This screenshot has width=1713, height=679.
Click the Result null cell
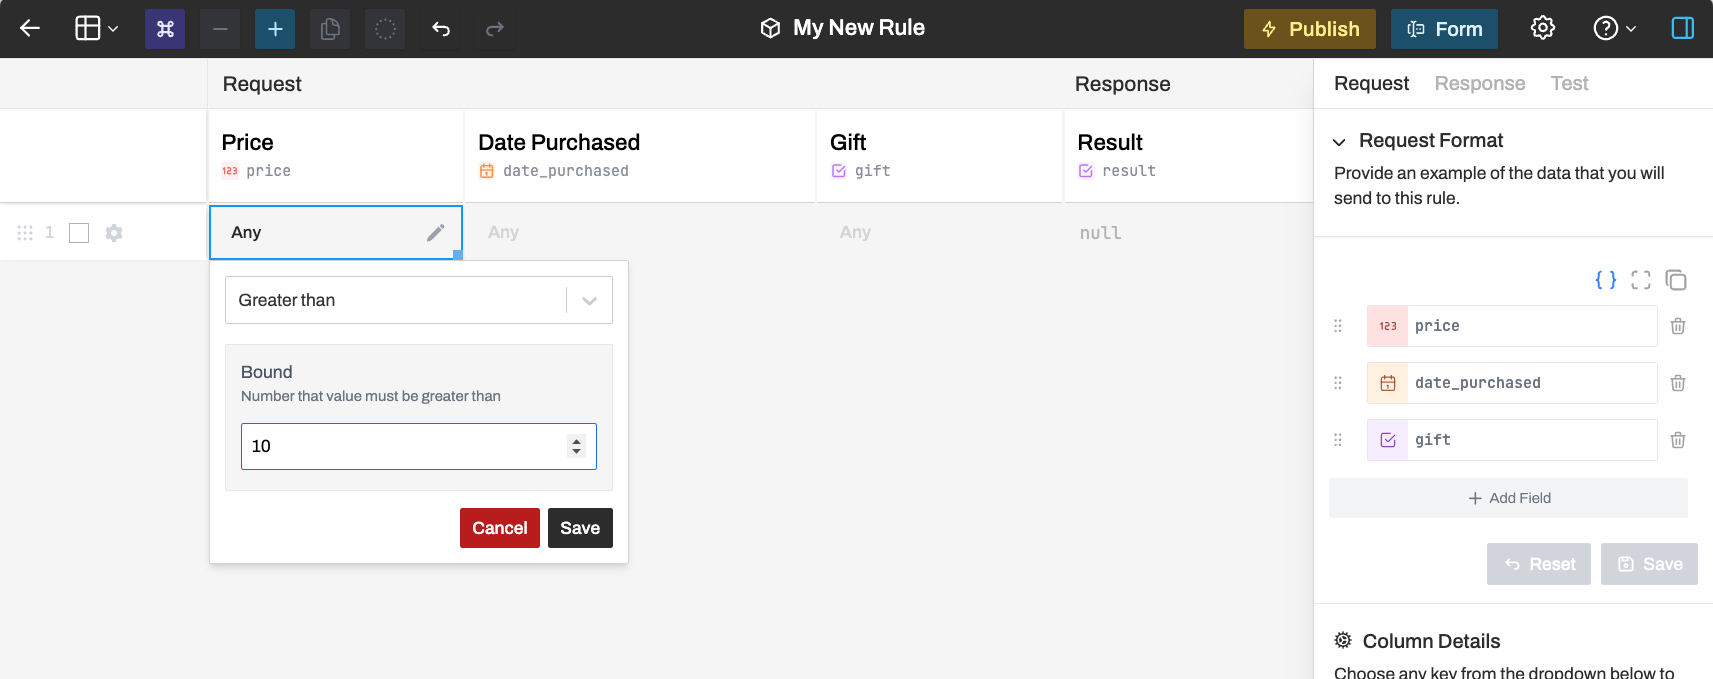pyautogui.click(x=1188, y=232)
